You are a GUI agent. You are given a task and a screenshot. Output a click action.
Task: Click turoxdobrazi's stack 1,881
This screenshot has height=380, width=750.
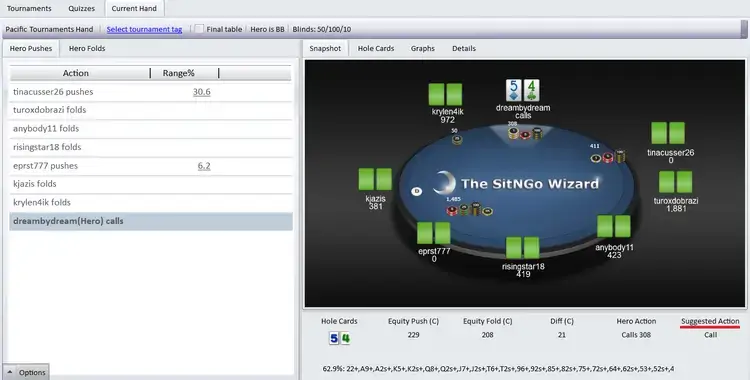click(x=676, y=209)
